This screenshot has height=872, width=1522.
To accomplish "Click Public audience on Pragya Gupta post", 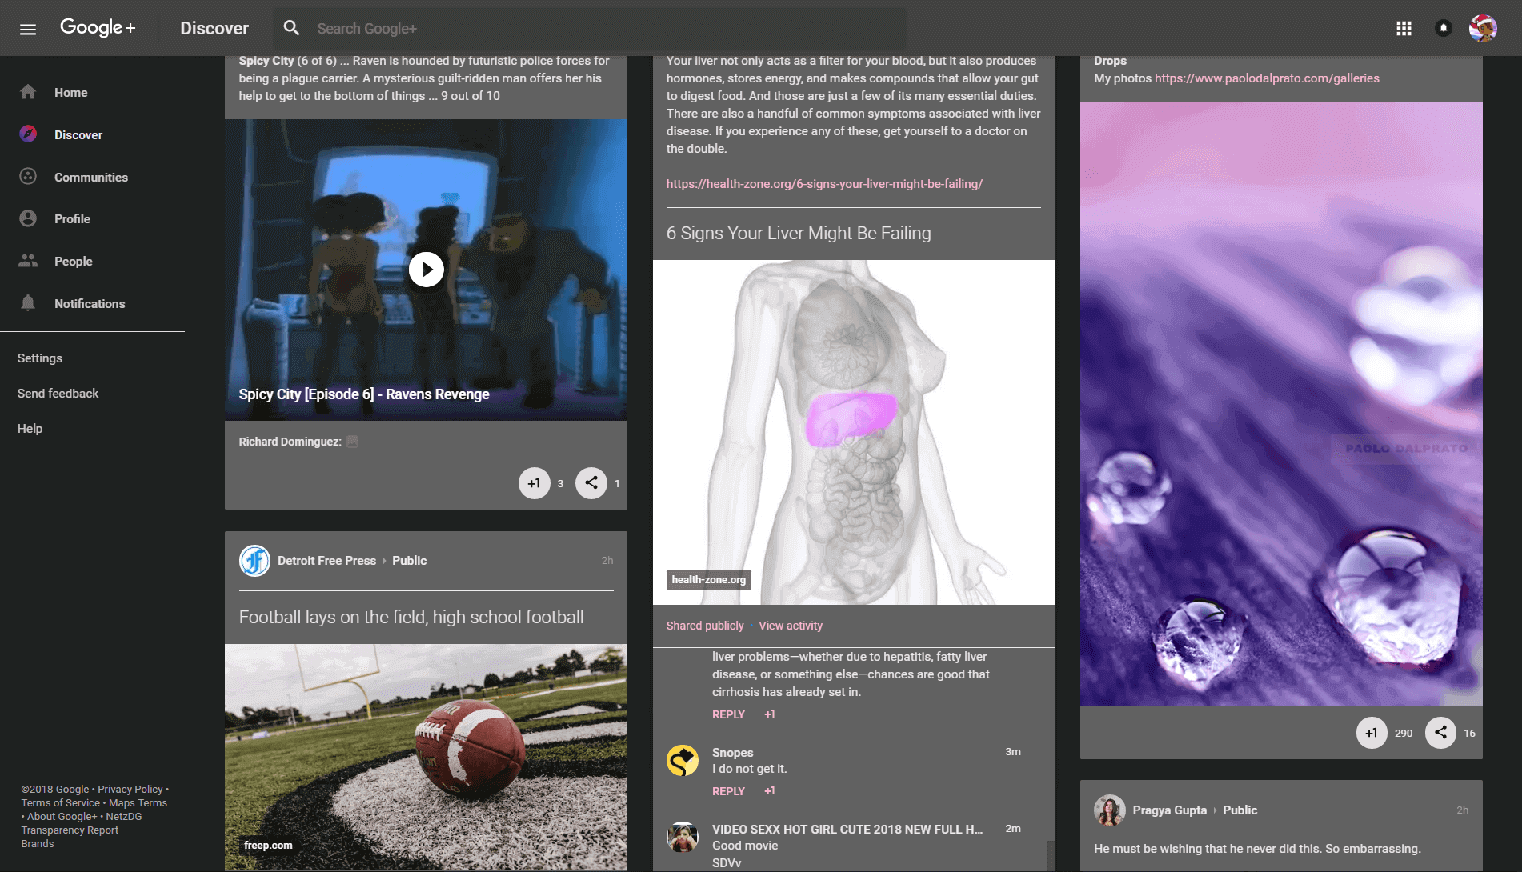I will pos(1240,810).
